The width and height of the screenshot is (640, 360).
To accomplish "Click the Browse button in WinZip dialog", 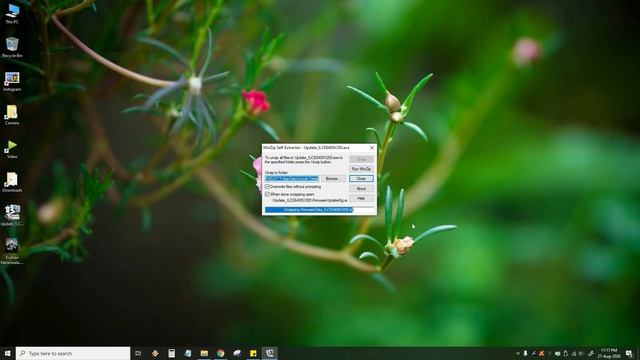I will (333, 179).
